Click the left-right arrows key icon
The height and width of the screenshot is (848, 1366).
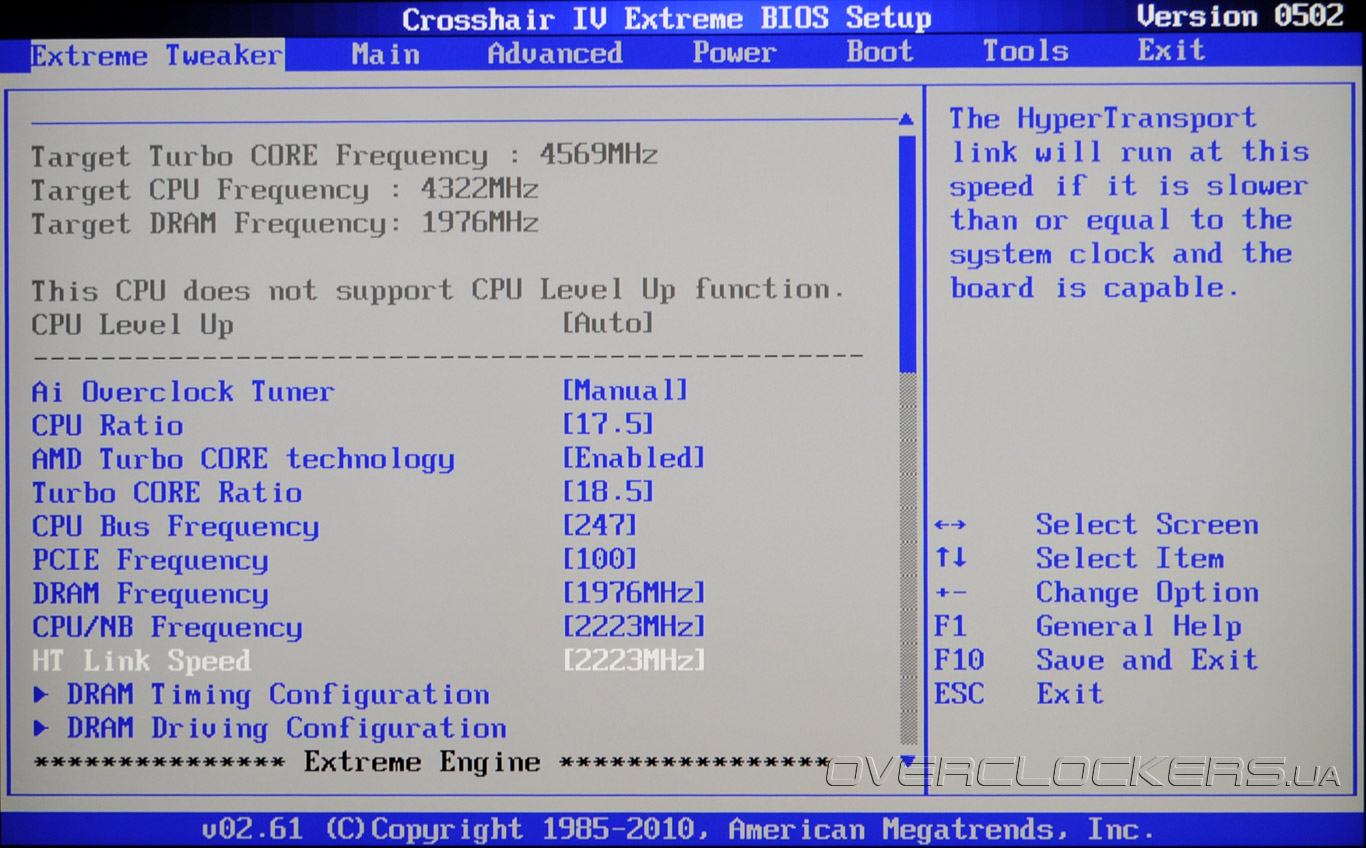(x=950, y=525)
